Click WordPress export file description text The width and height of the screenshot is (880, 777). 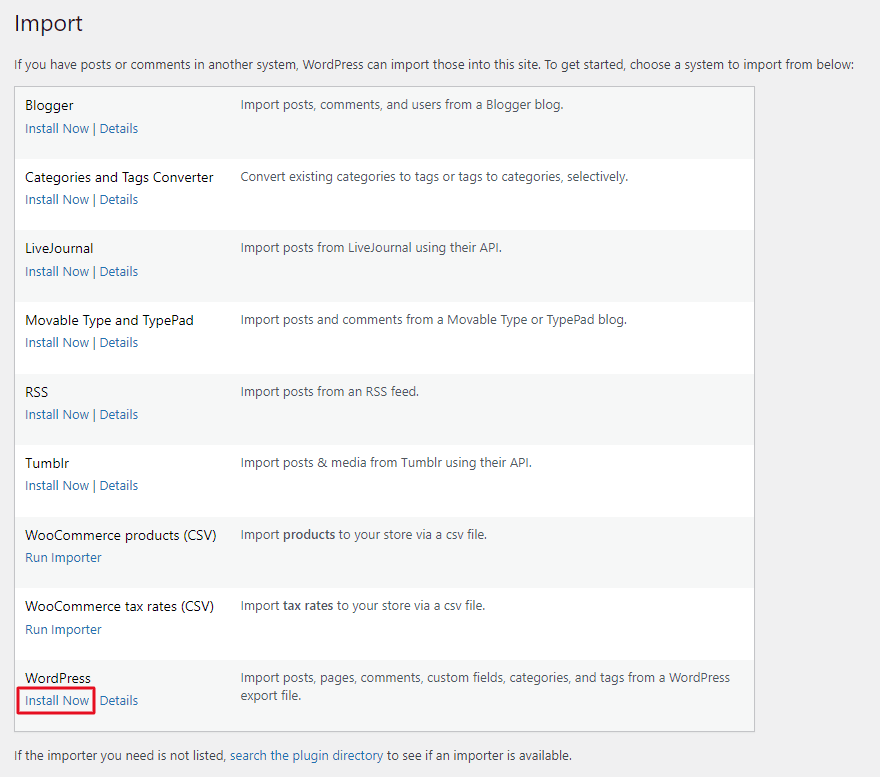485,687
